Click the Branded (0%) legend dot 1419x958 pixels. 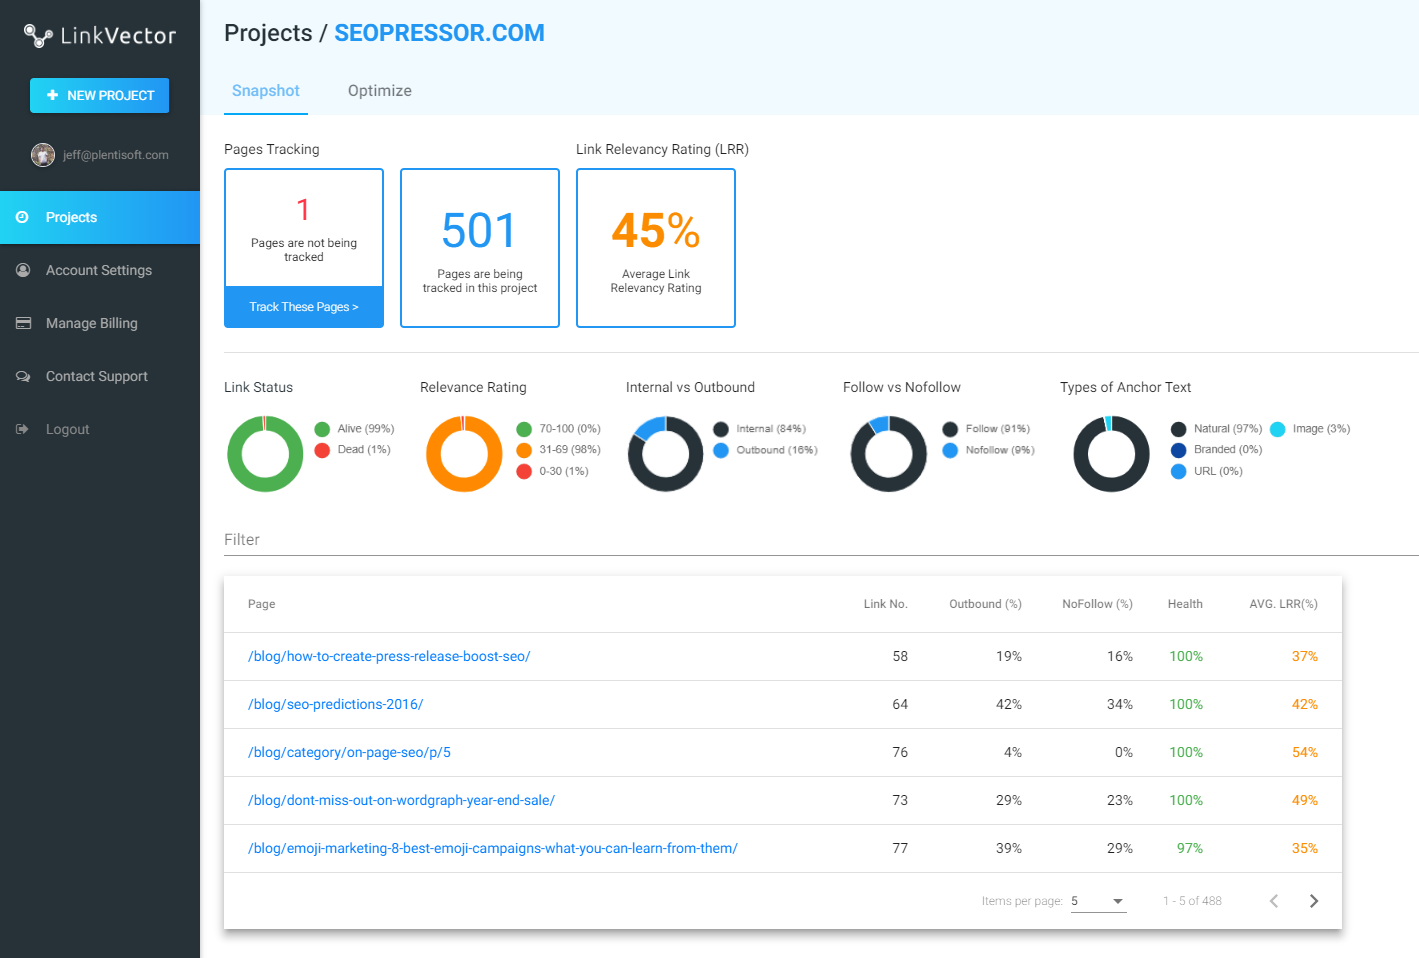point(1178,450)
